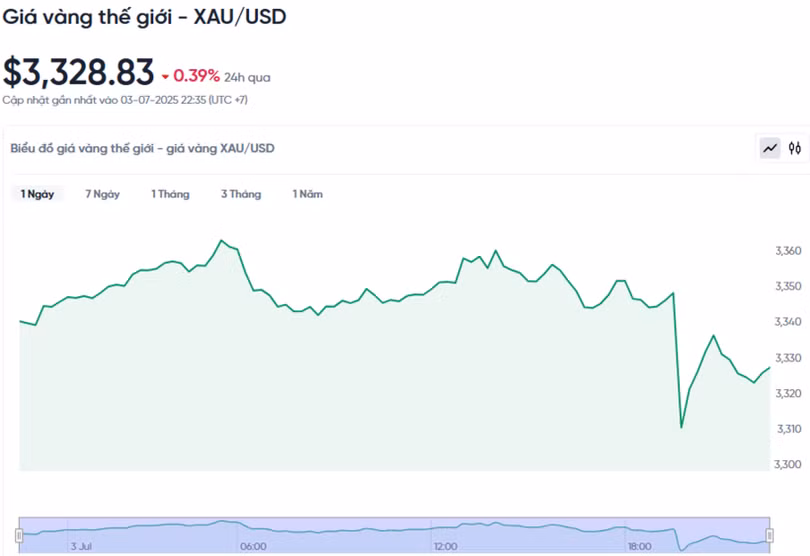Select the 1 Năm time range

(307, 194)
